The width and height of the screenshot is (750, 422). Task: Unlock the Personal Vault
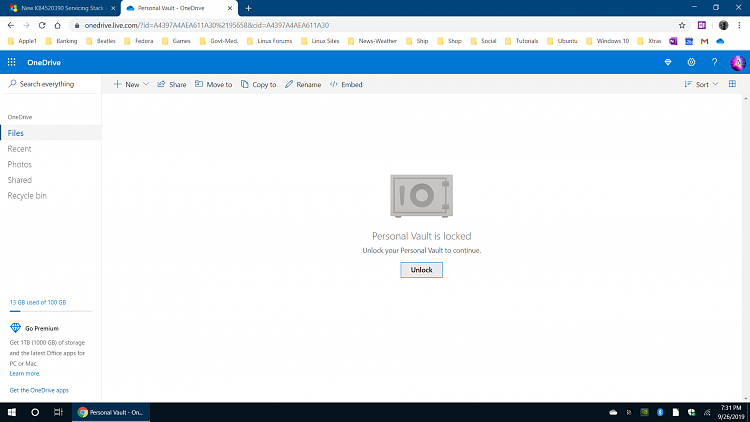point(421,270)
